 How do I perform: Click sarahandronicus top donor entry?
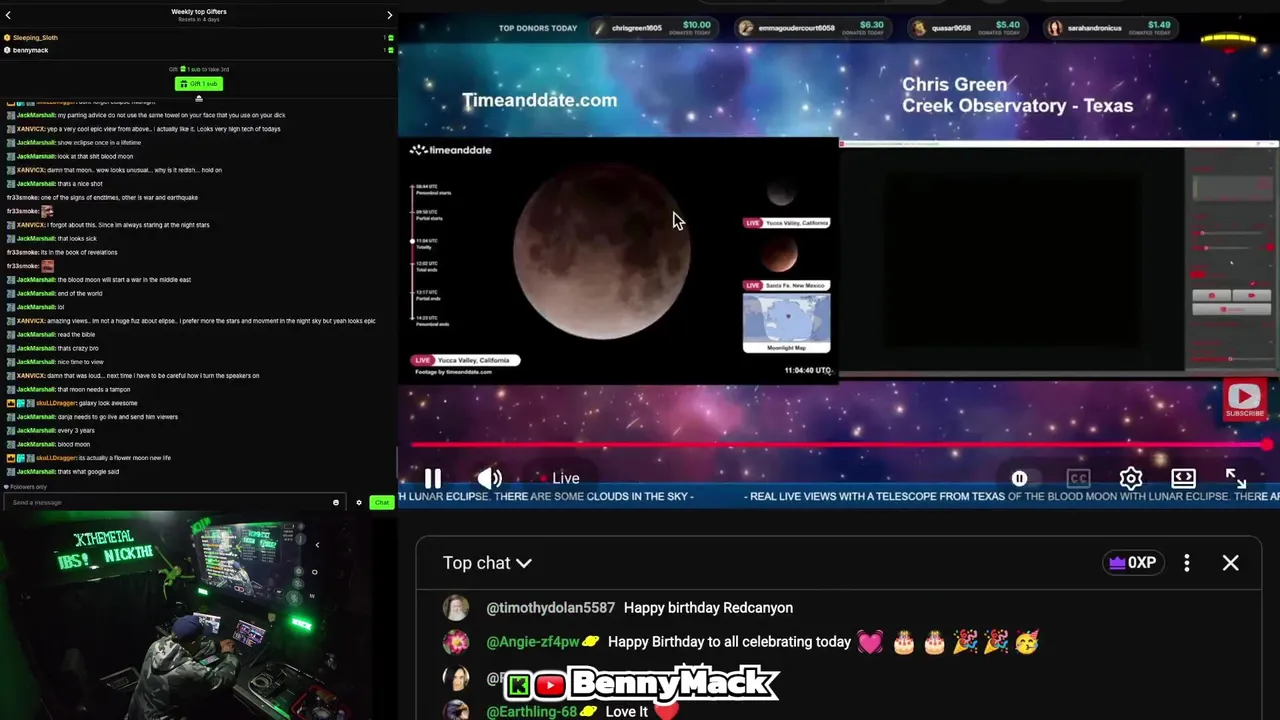1110,27
